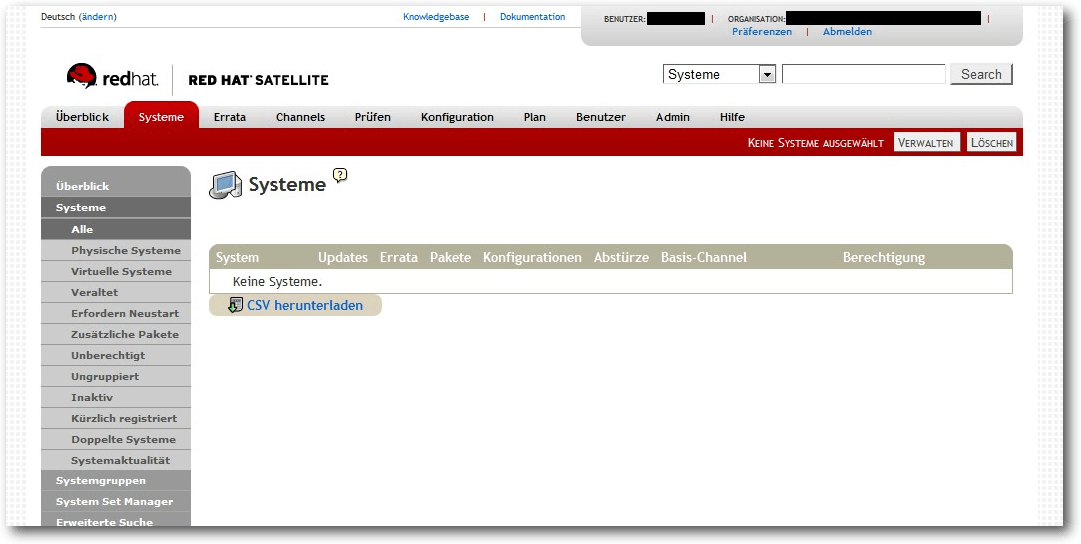
Task: Sort by the Basis-Channel column header
Action: (x=703, y=258)
